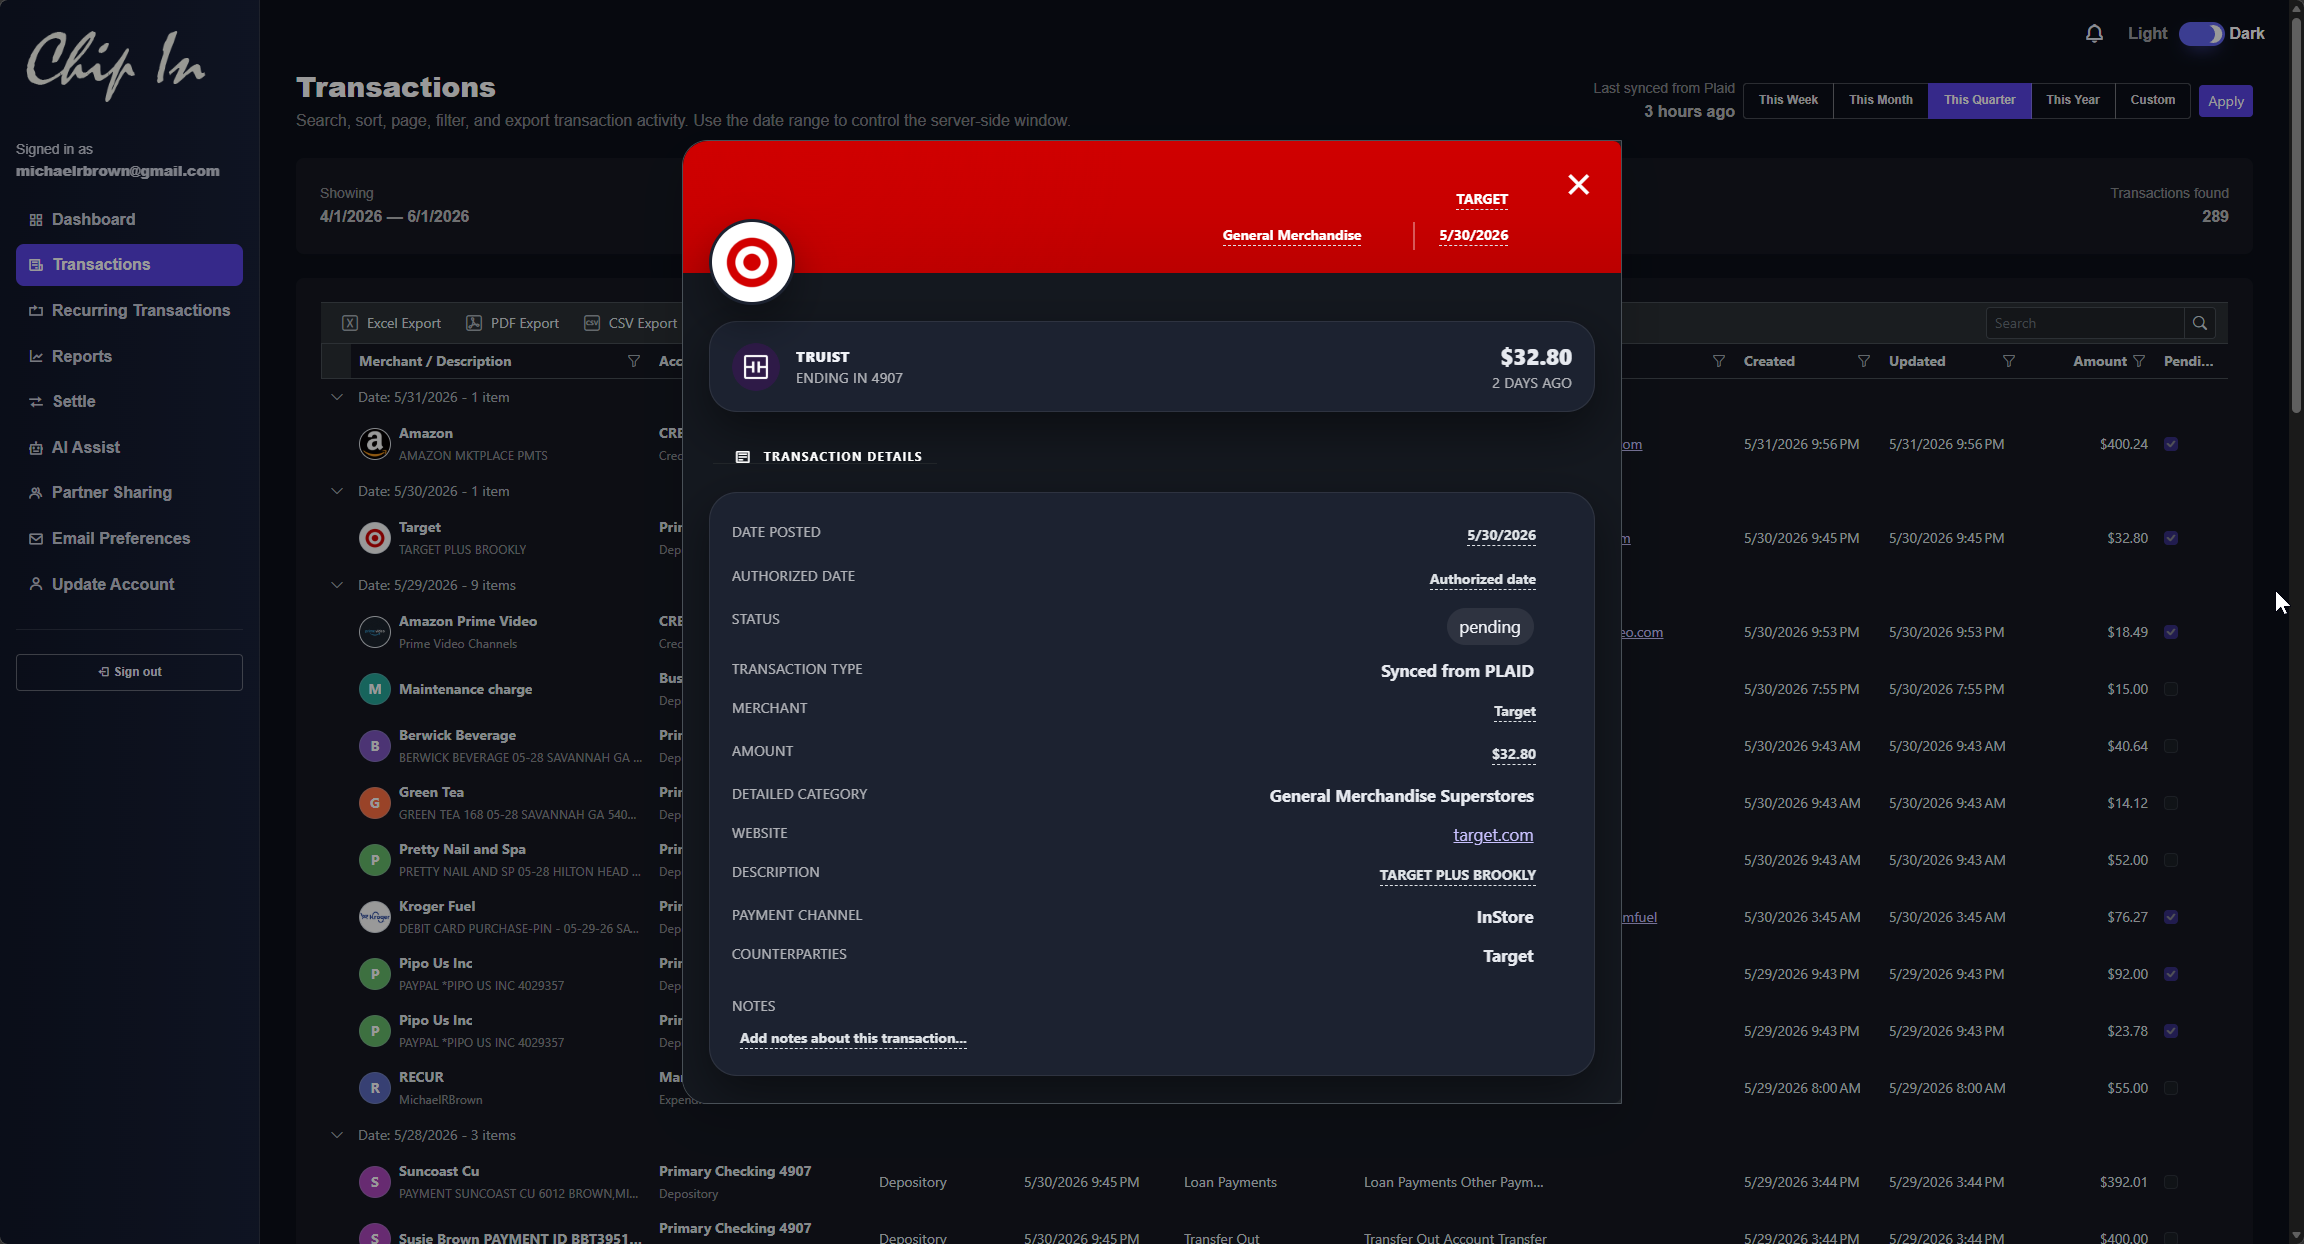This screenshot has width=2304, height=1244.
Task: Click Pretty Nail and Spa avatar
Action: (375, 860)
